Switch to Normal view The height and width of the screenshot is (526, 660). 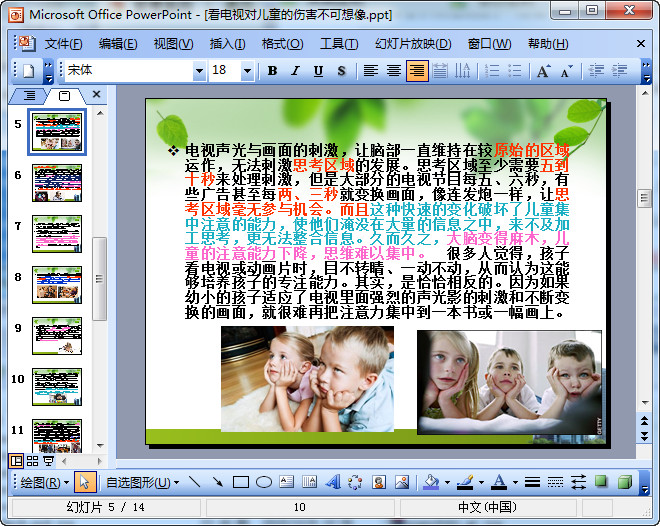16,461
